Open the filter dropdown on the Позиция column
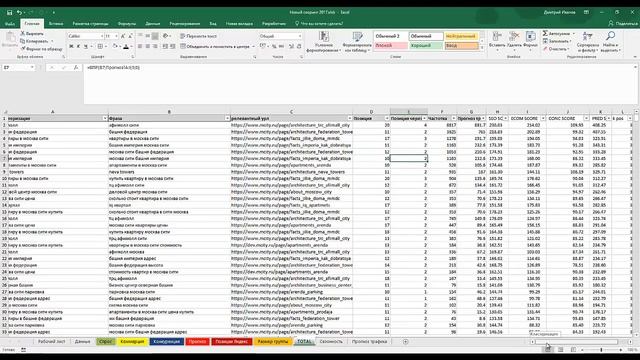Image resolution: width=640 pixels, height=360 pixels. pos(387,118)
